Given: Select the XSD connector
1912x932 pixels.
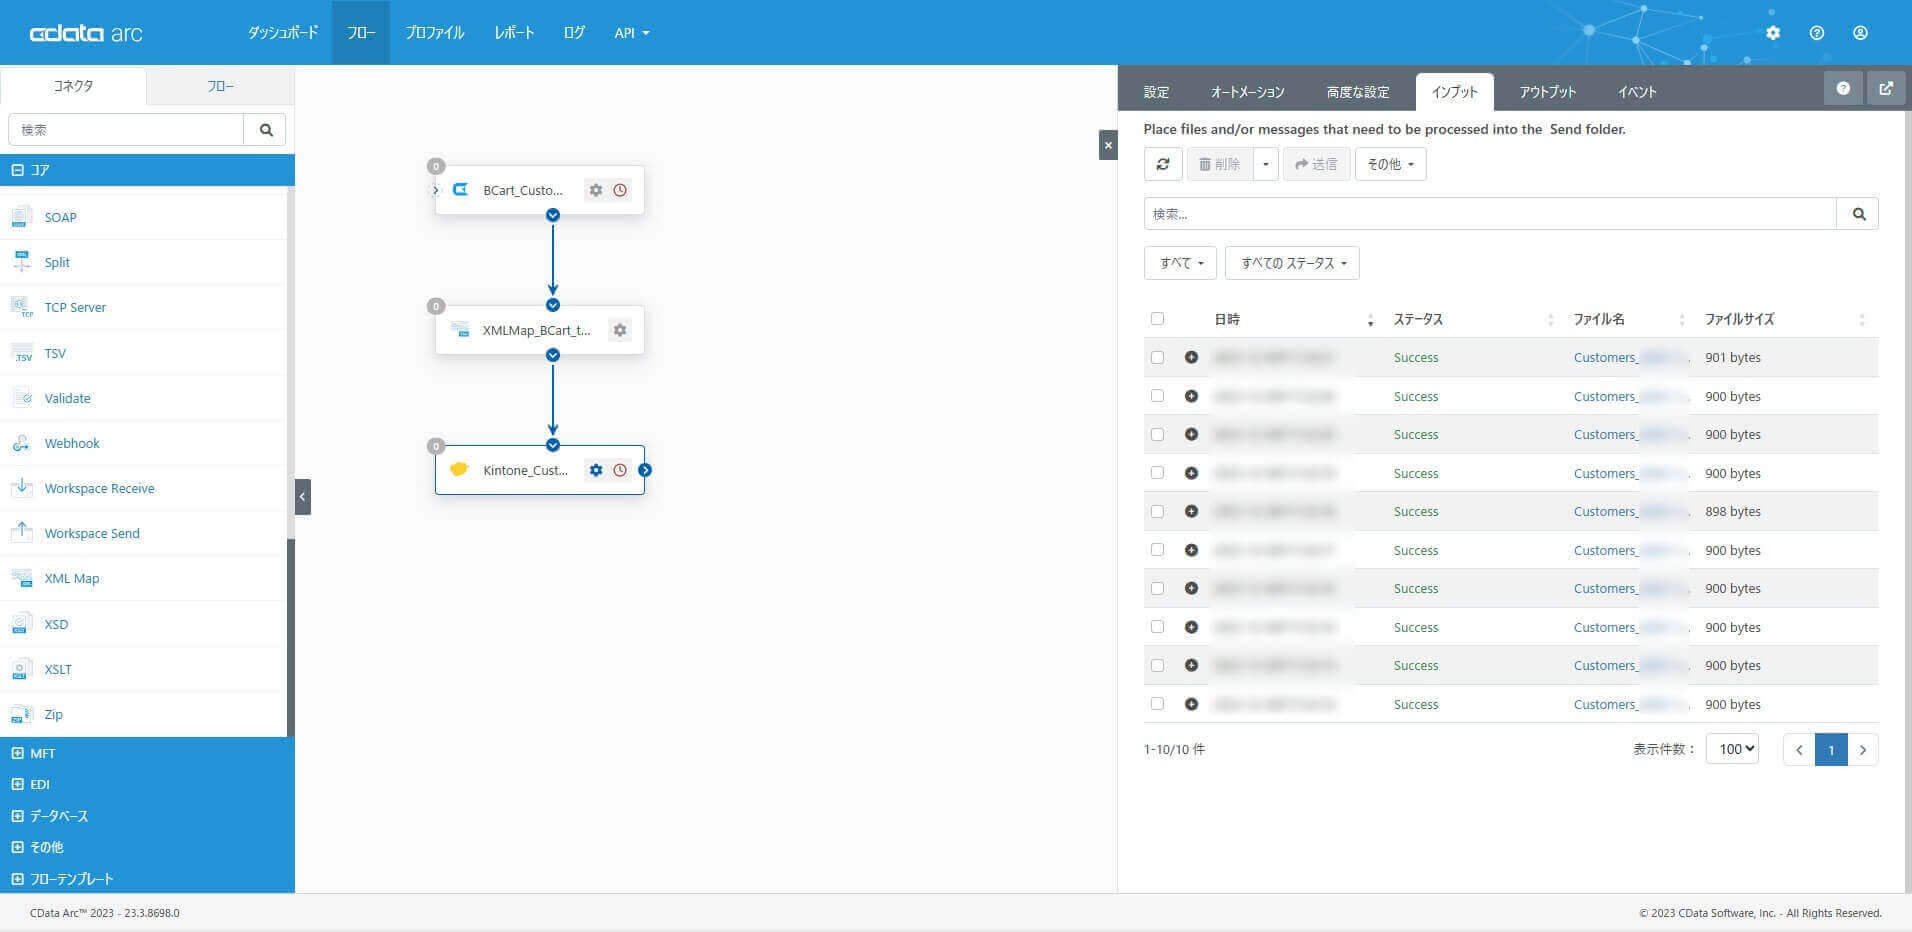Looking at the screenshot, I should [56, 624].
